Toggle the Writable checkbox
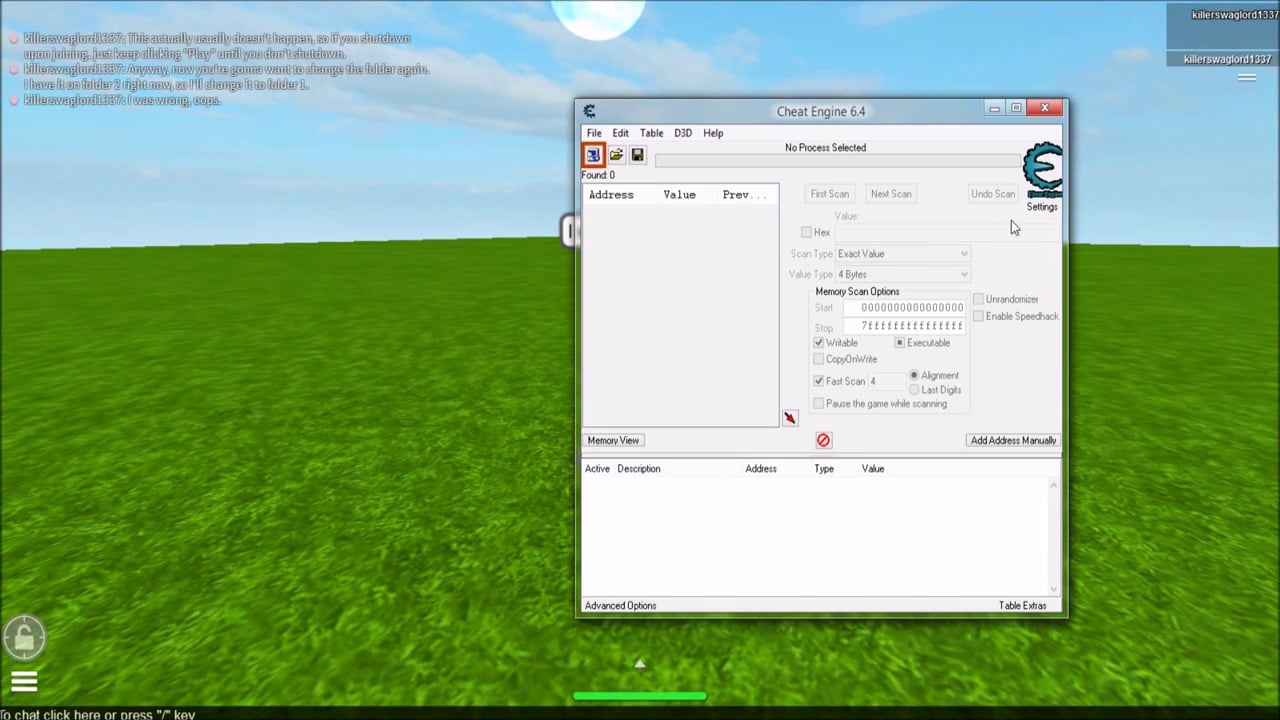The height and width of the screenshot is (720, 1280). pos(819,343)
